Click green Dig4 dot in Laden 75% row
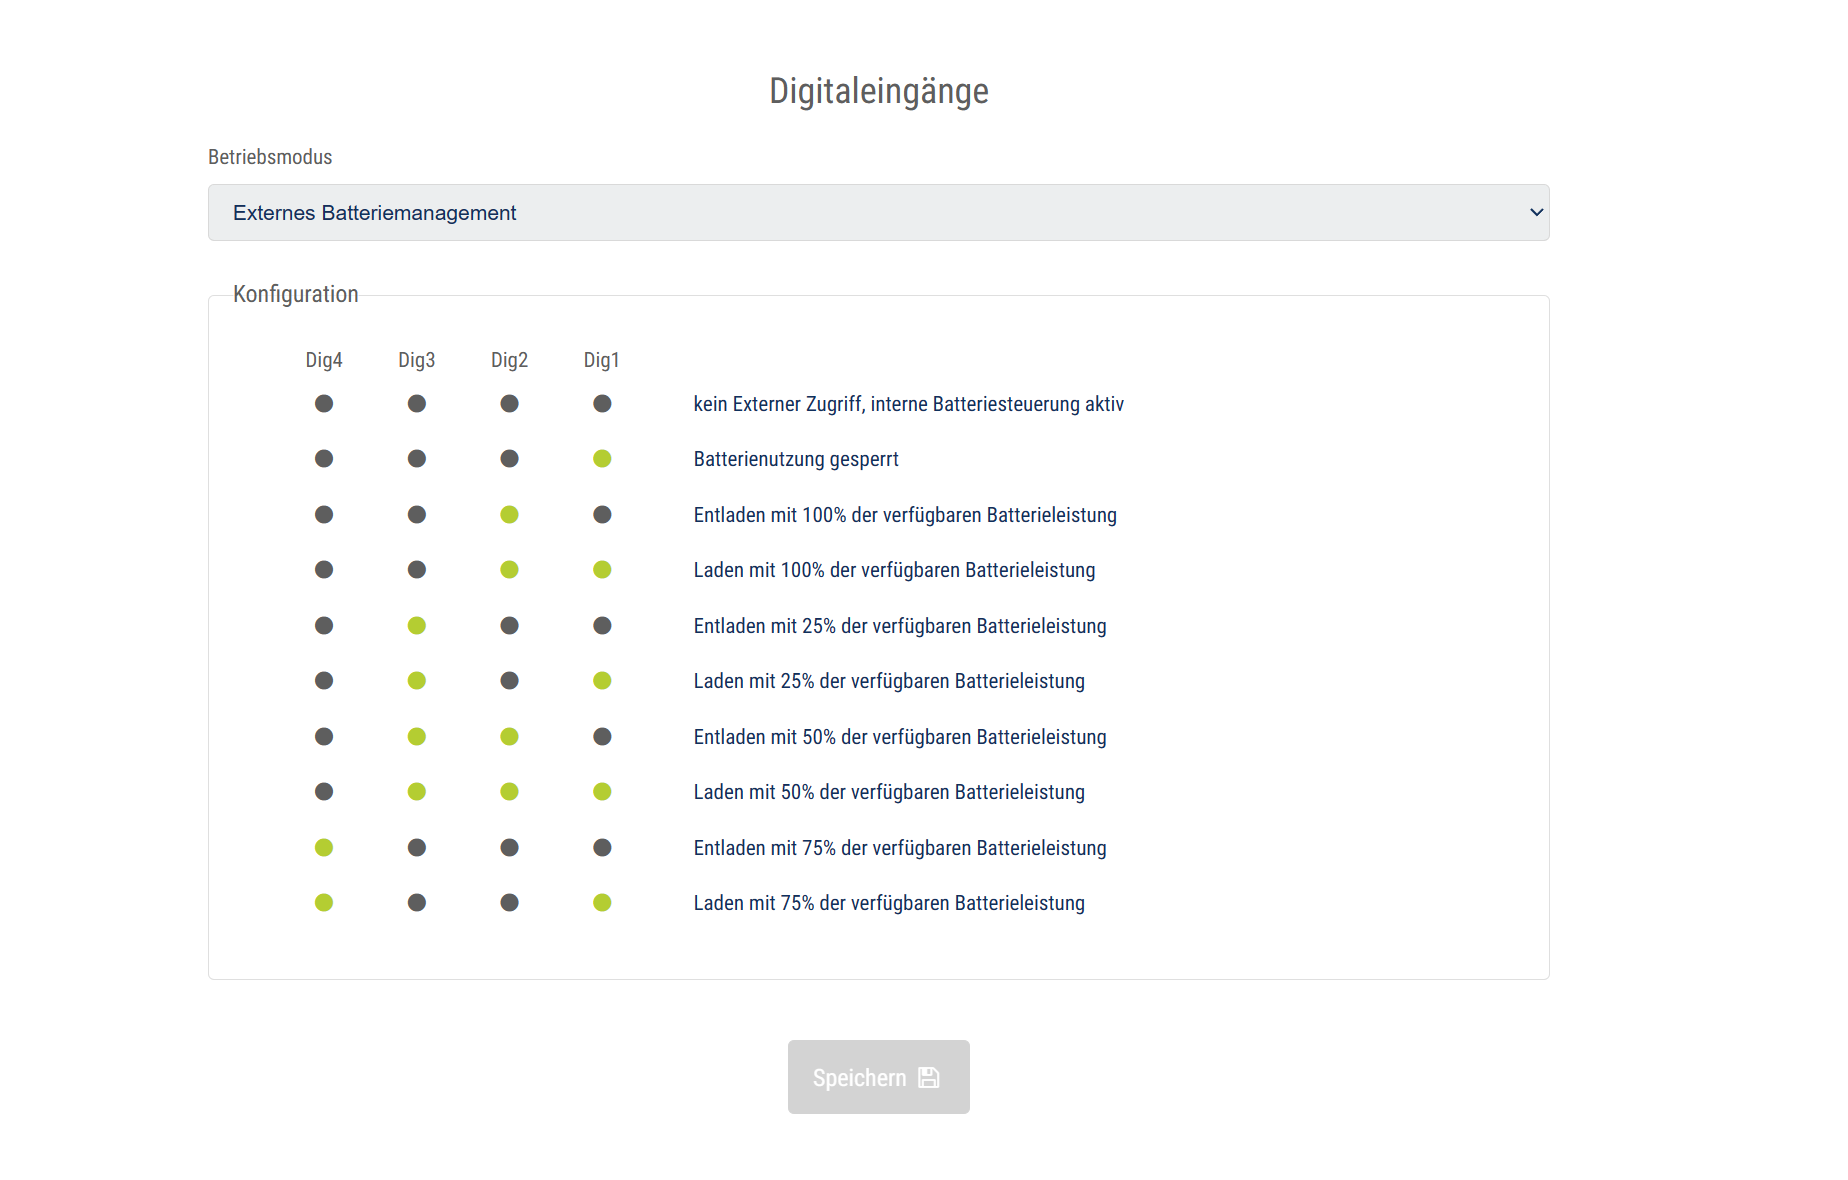 [324, 903]
